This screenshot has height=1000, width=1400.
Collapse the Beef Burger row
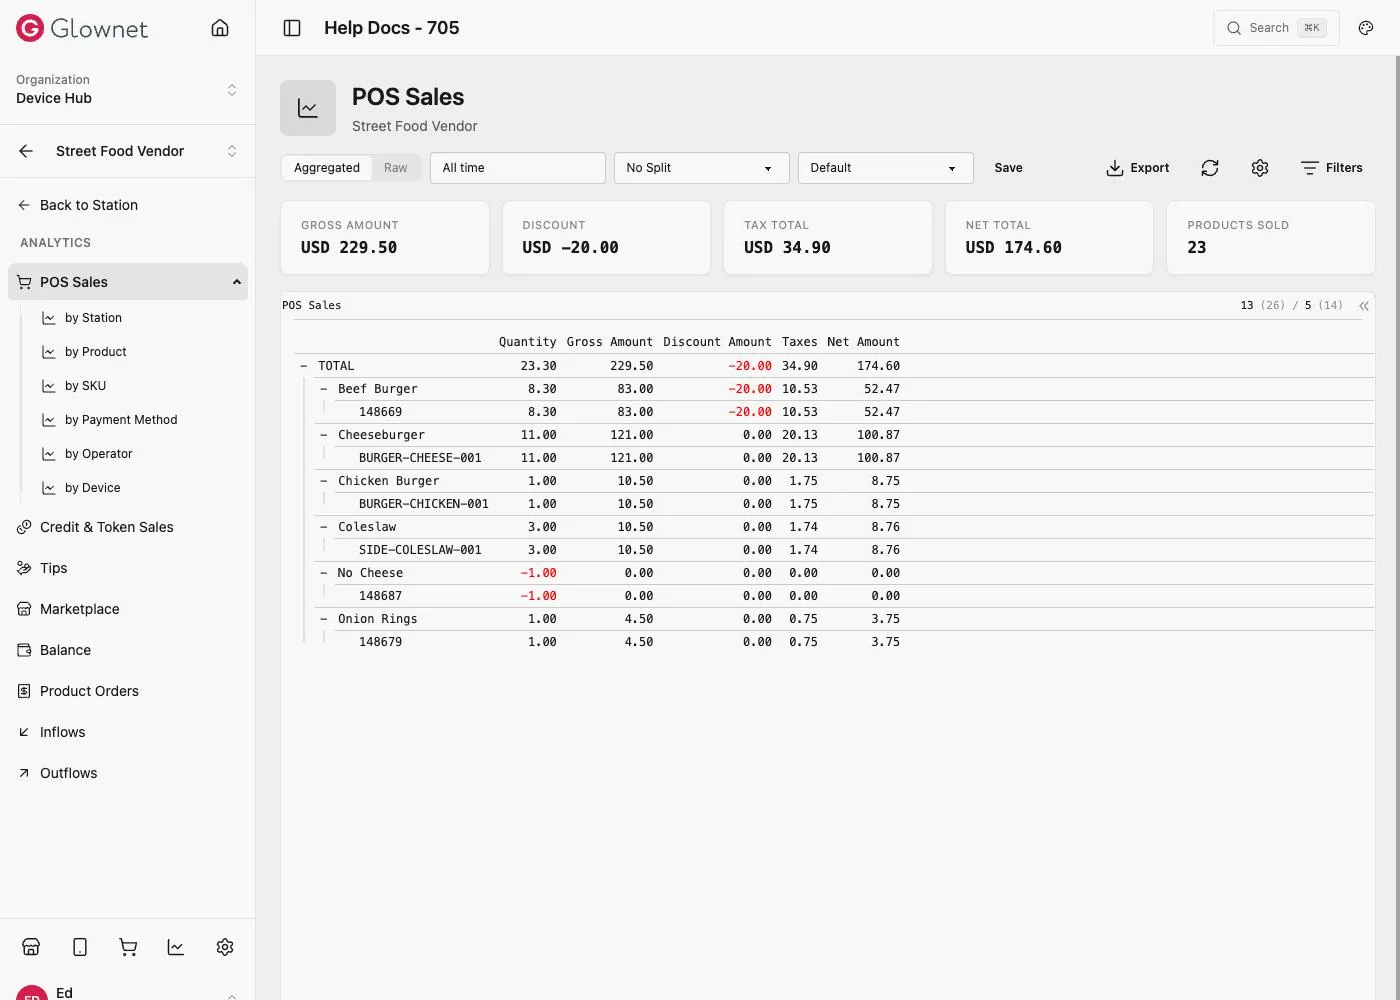(323, 389)
